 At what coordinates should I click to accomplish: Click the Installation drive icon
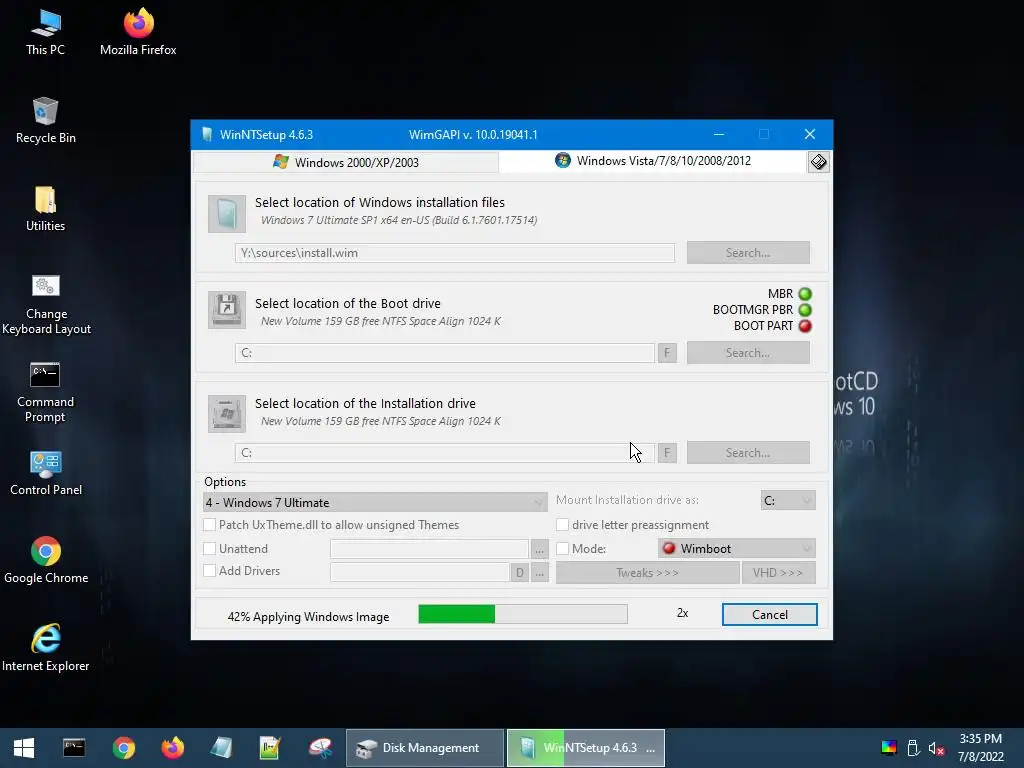[x=227, y=413]
